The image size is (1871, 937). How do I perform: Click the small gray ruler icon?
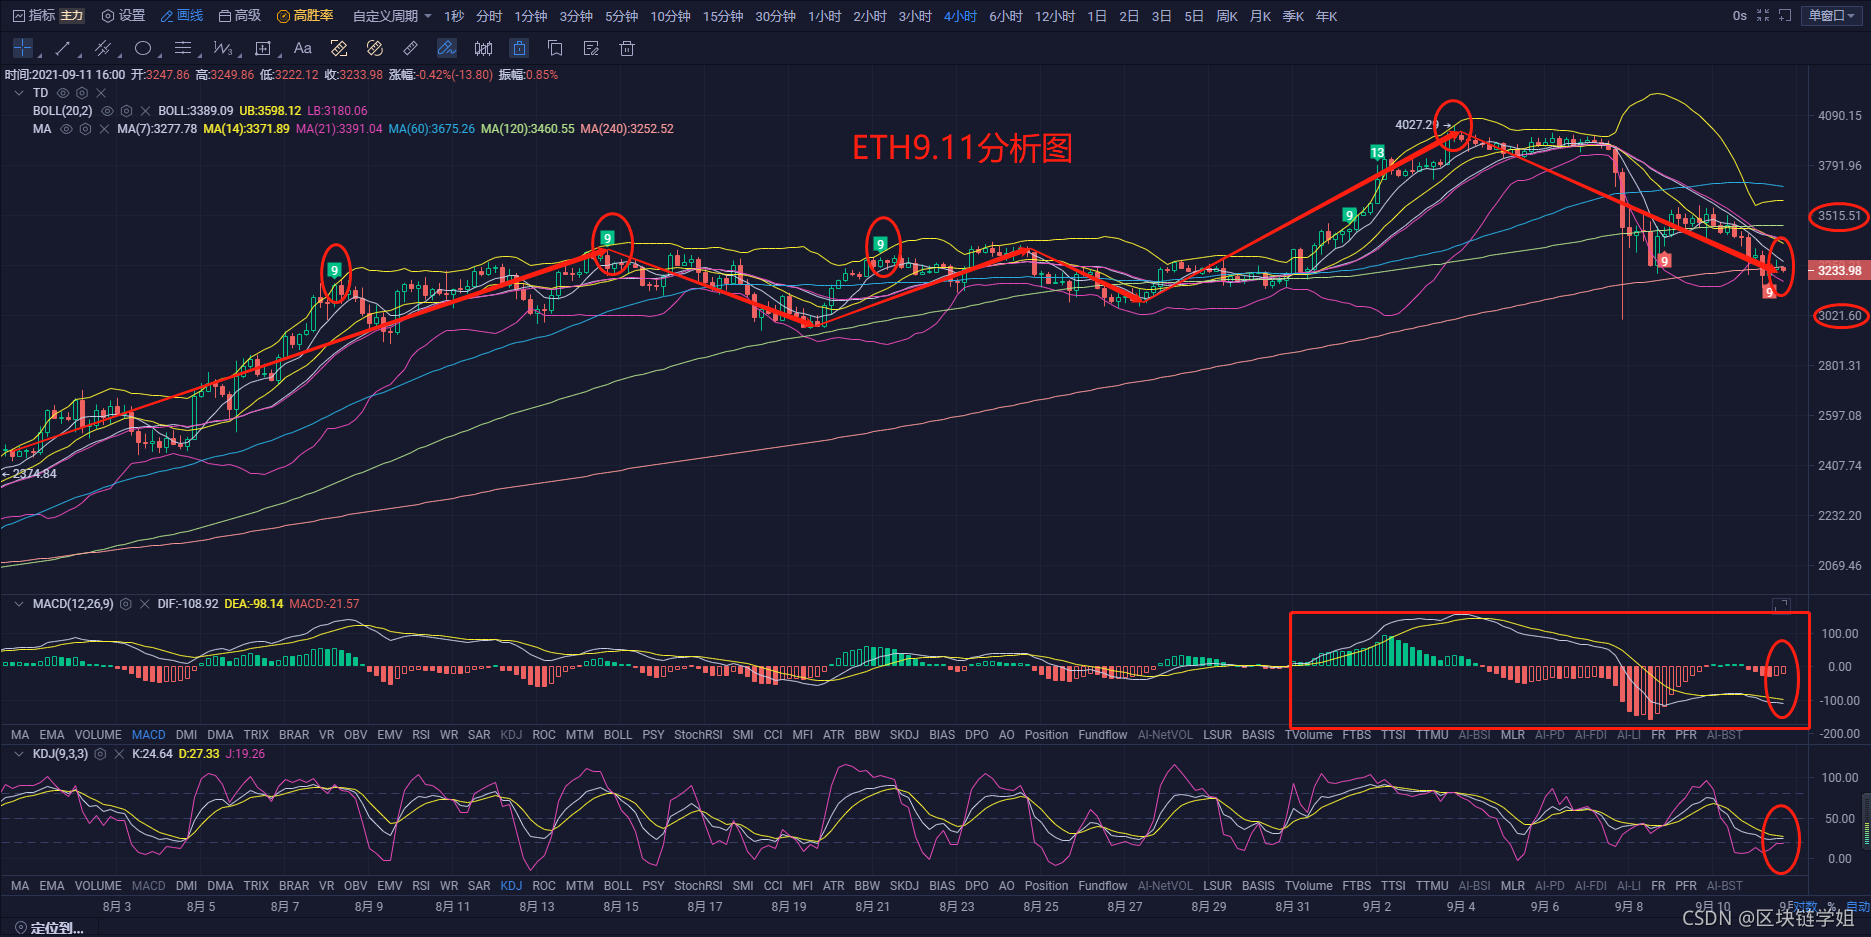point(410,48)
